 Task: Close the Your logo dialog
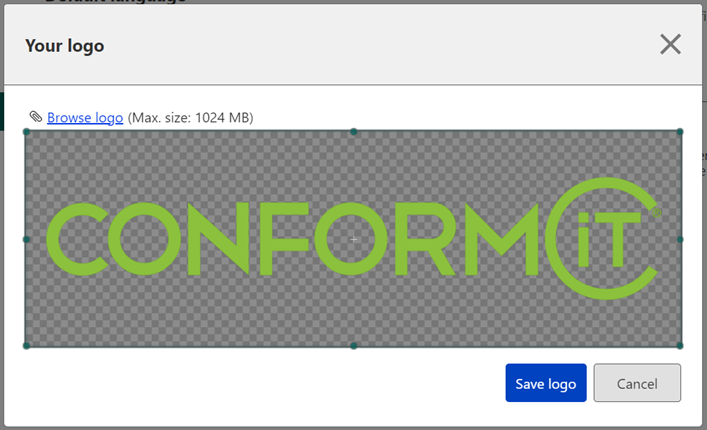tap(670, 44)
